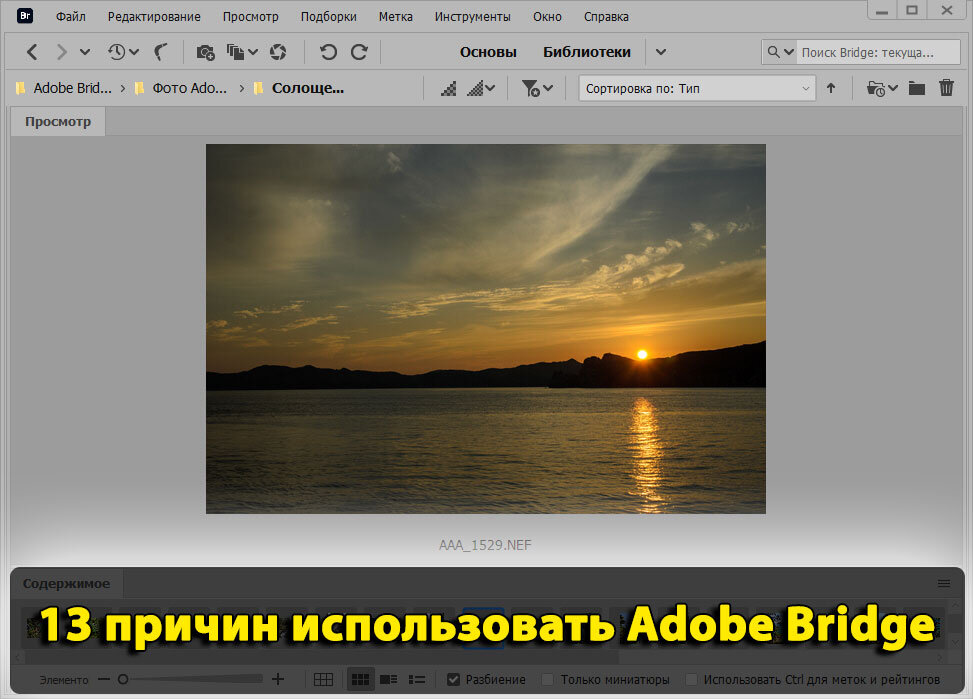Click the Поиск Bridge search field
Image resolution: width=973 pixels, height=699 pixels.
pyautogui.click(x=877, y=53)
